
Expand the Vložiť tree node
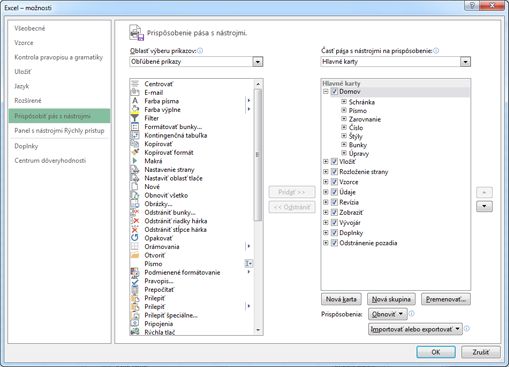(x=326, y=162)
